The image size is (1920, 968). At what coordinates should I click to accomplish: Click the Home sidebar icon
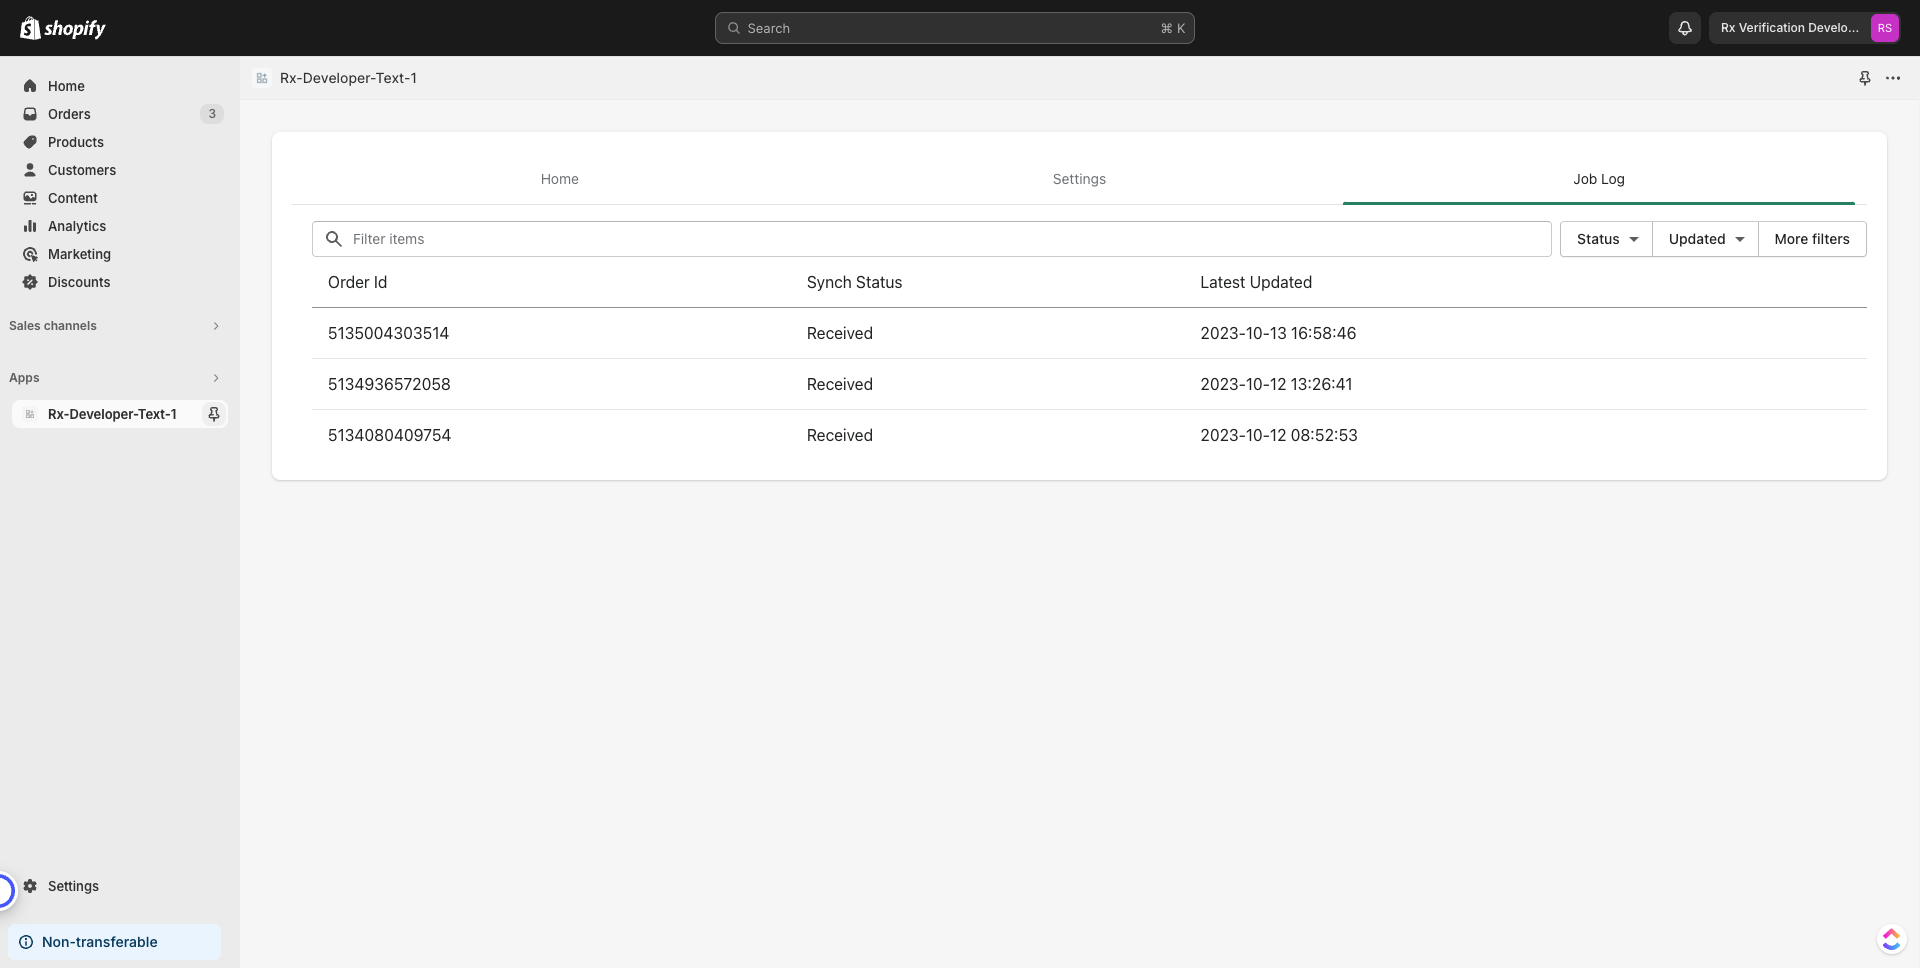coord(30,86)
